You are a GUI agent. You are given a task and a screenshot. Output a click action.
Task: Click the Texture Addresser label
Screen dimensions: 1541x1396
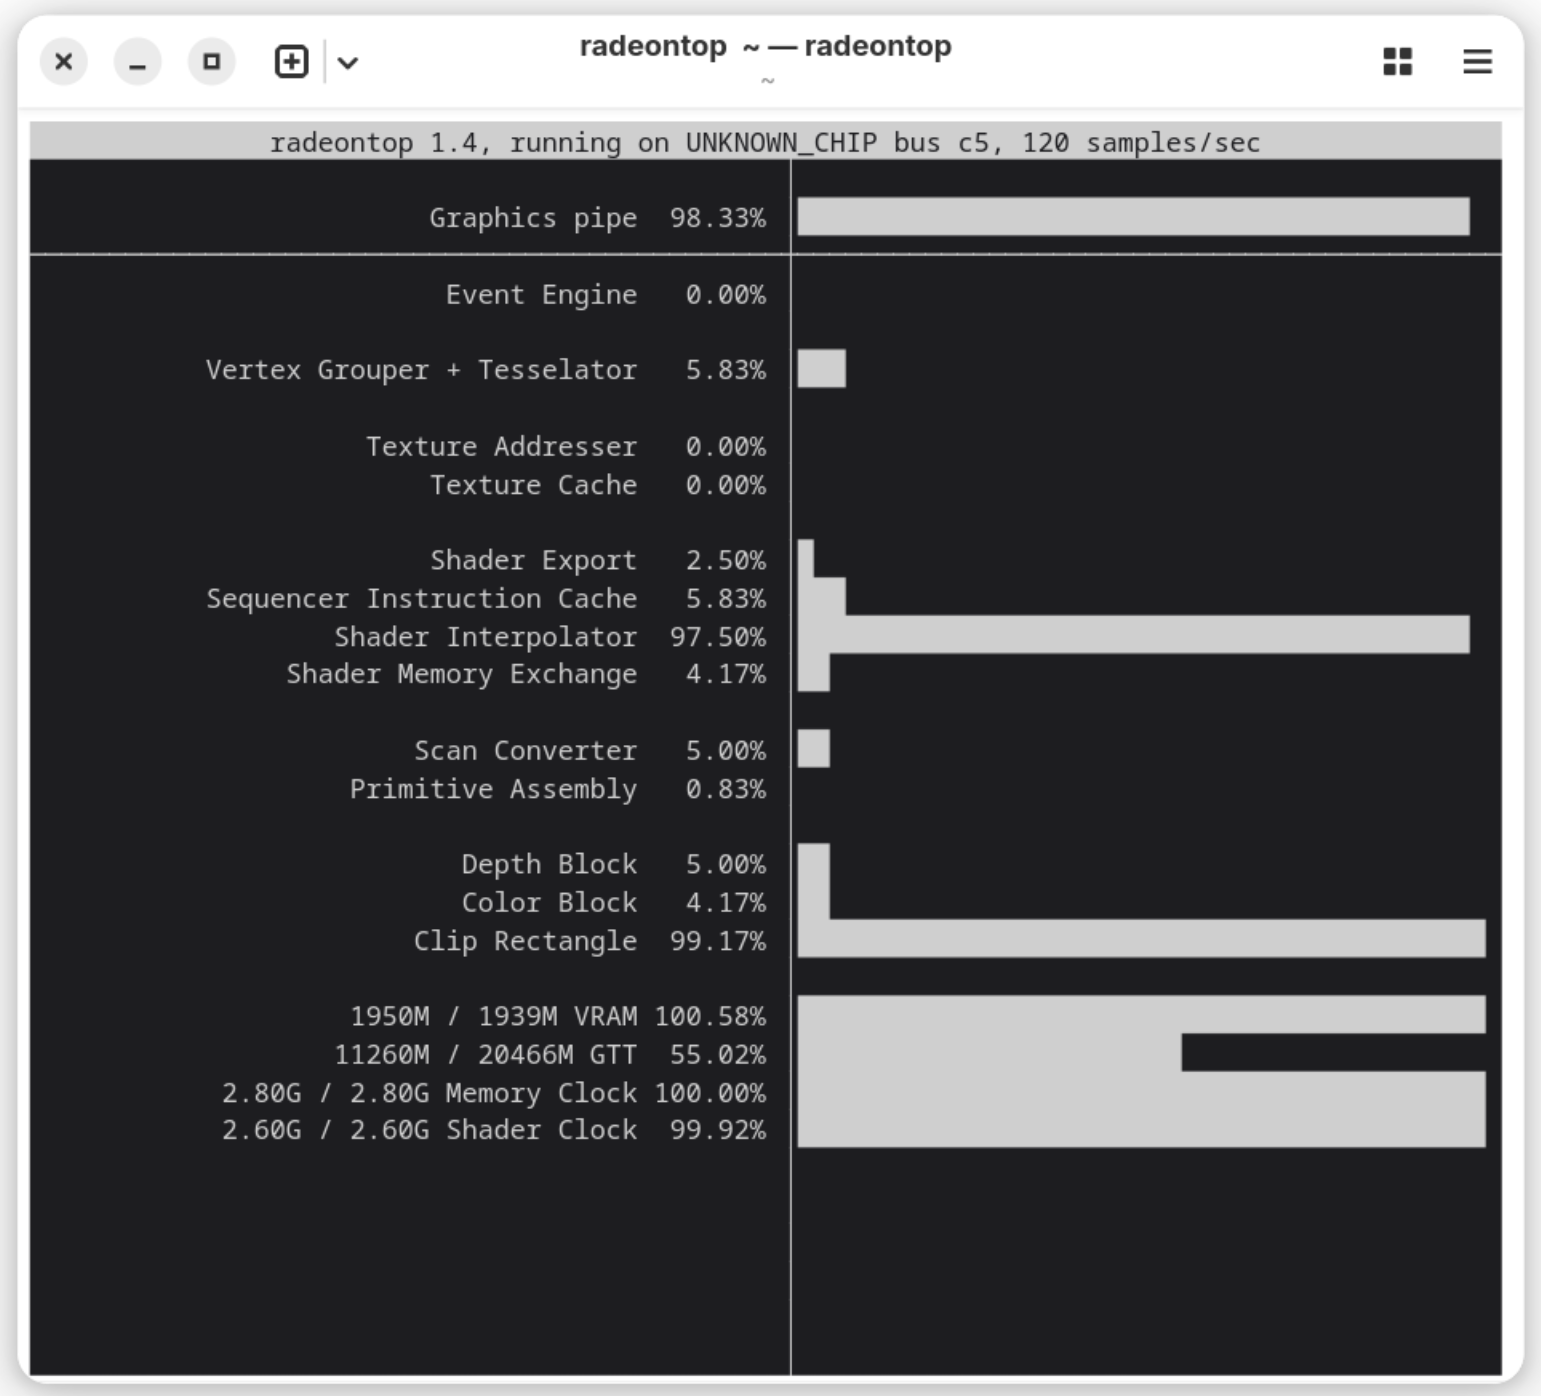(x=501, y=446)
